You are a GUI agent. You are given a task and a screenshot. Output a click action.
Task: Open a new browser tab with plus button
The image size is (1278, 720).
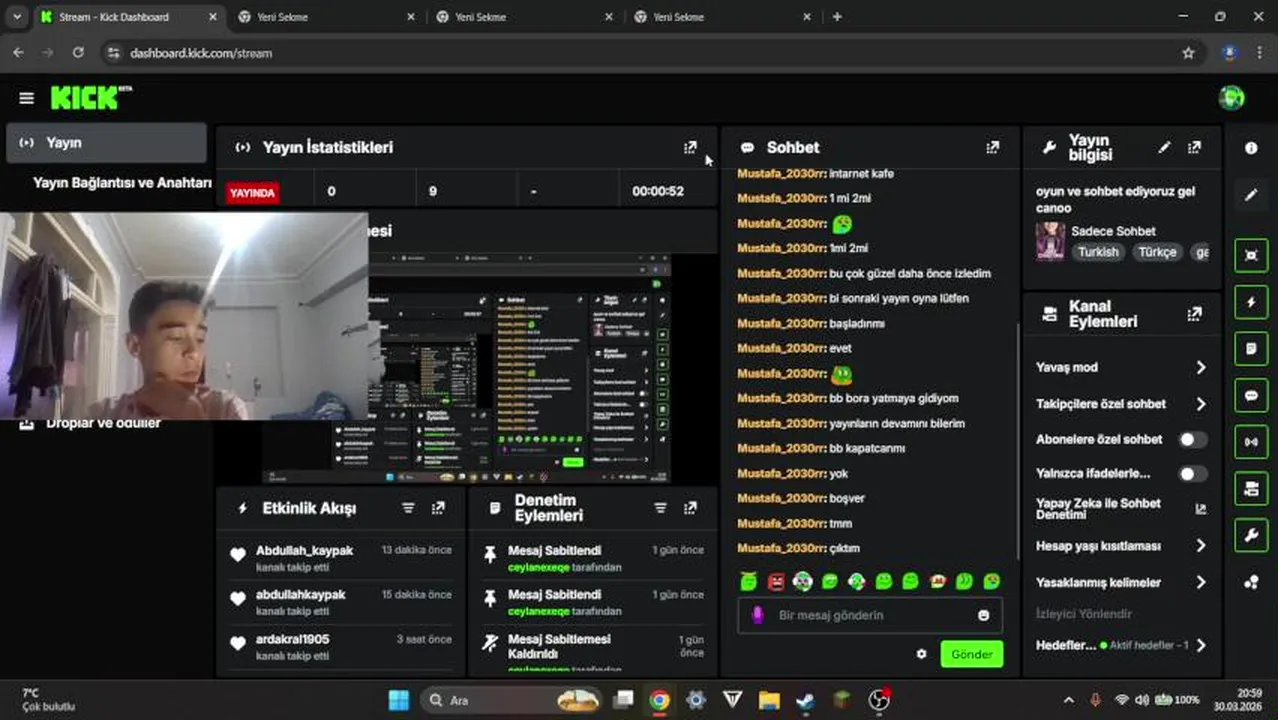pyautogui.click(x=837, y=17)
